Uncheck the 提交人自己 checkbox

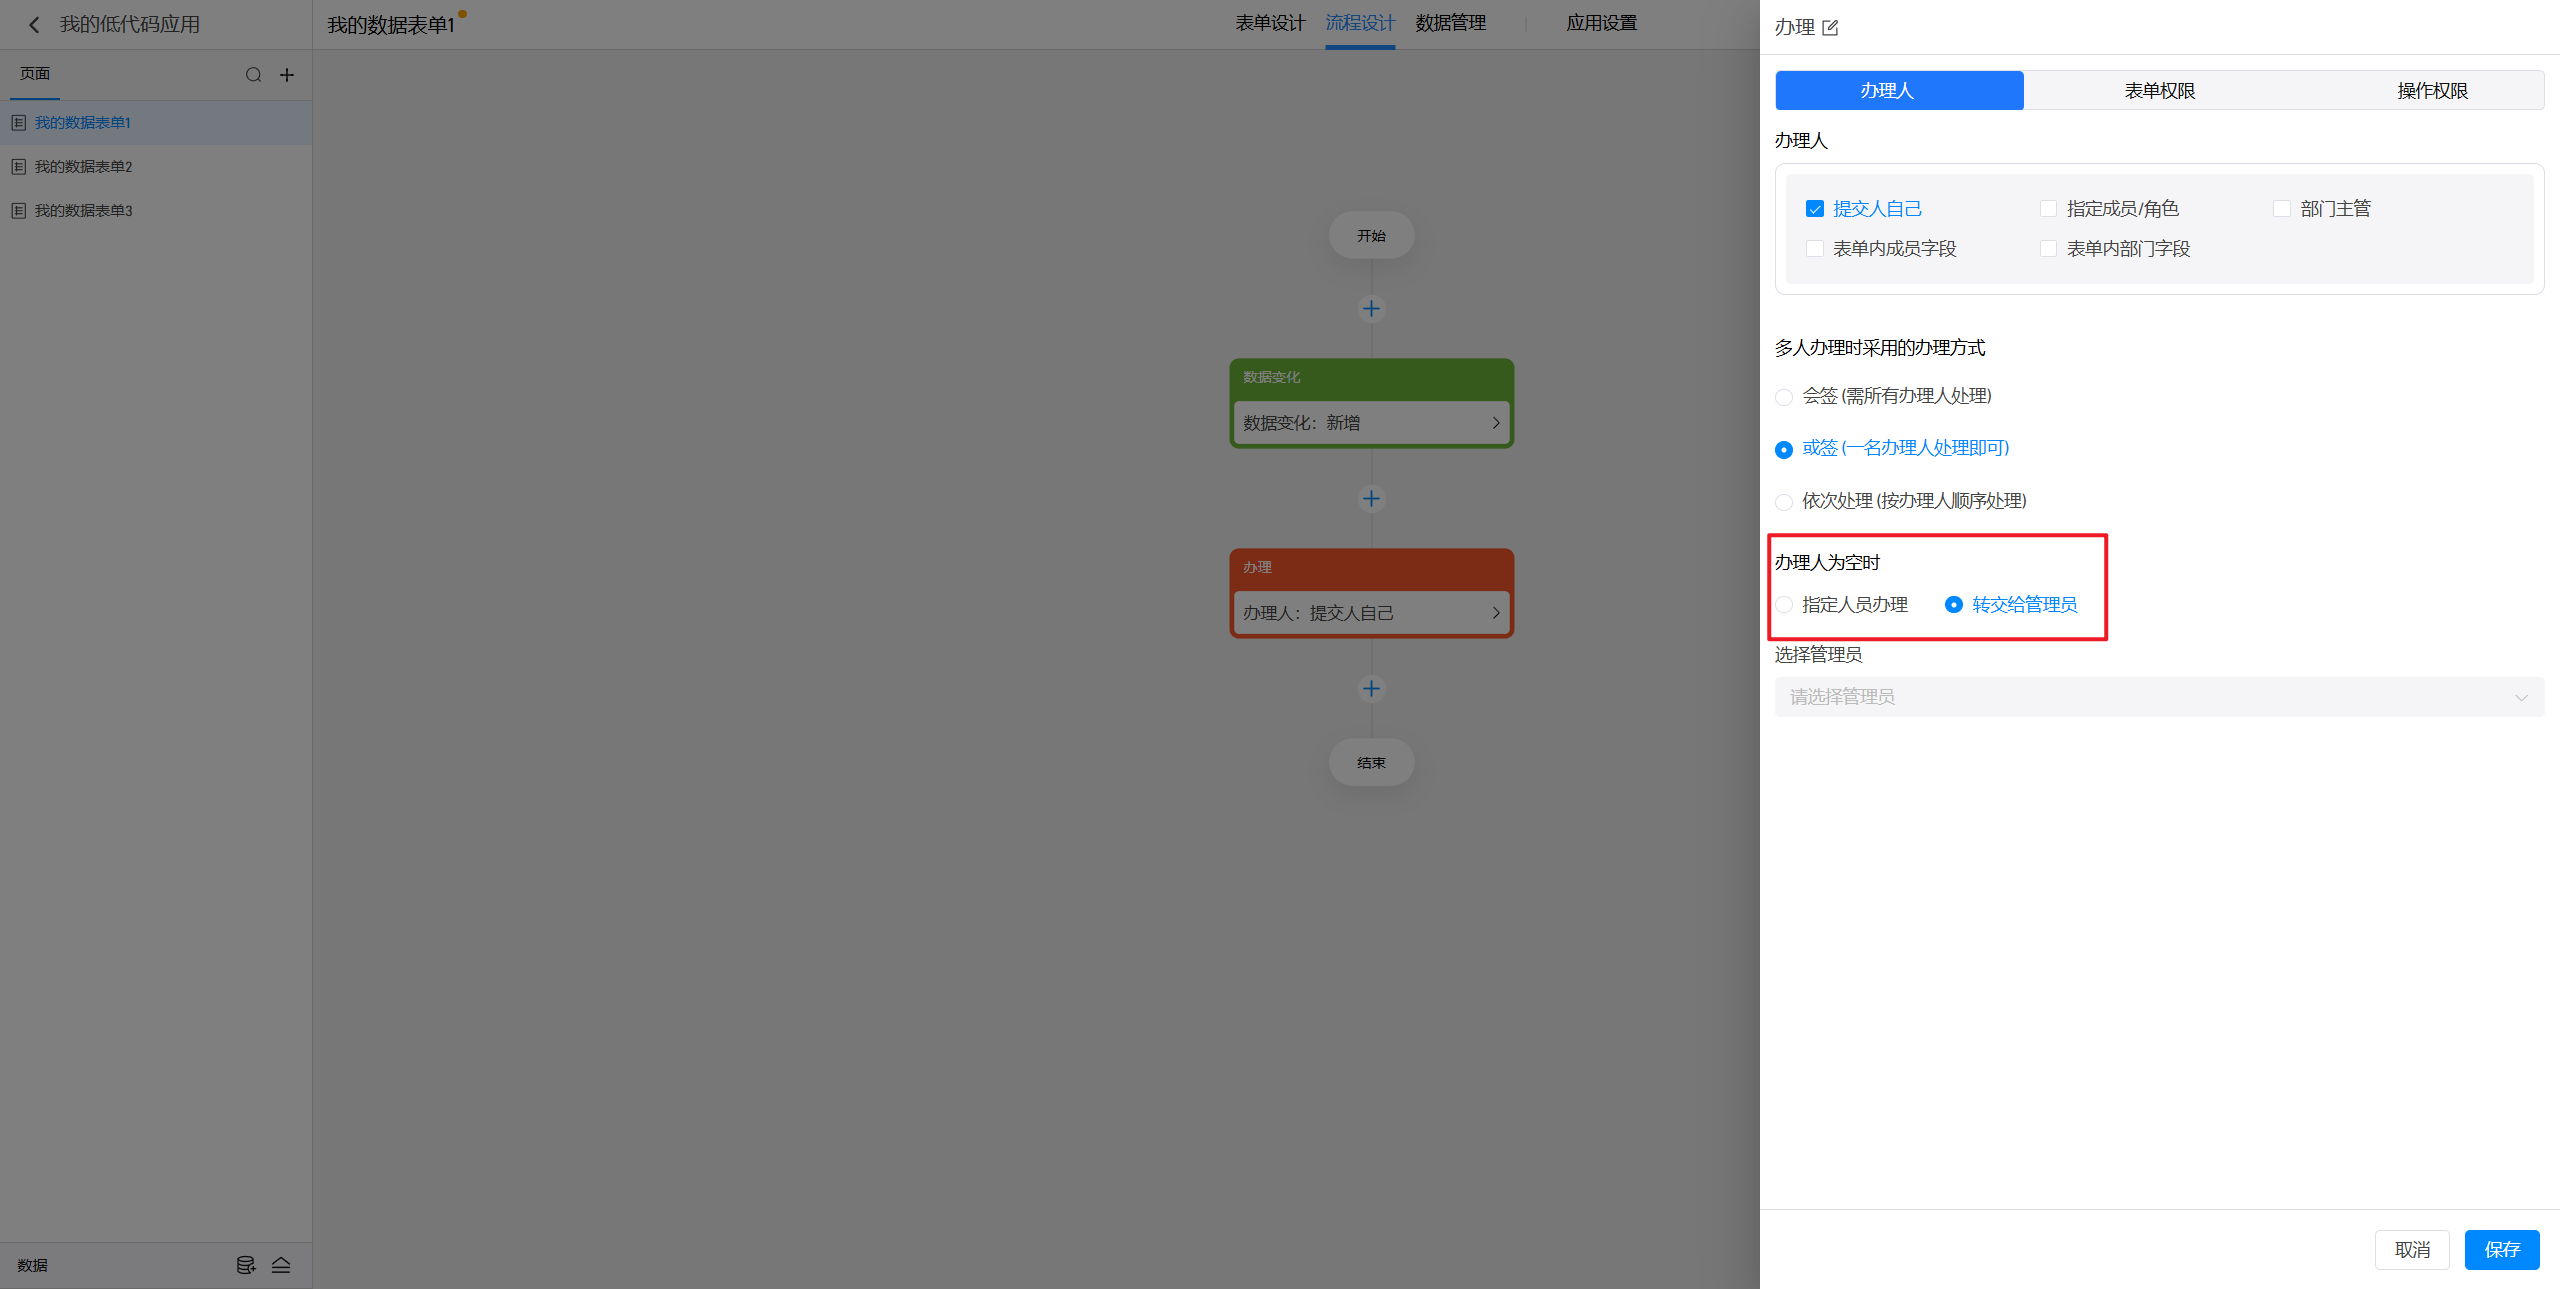click(1815, 209)
